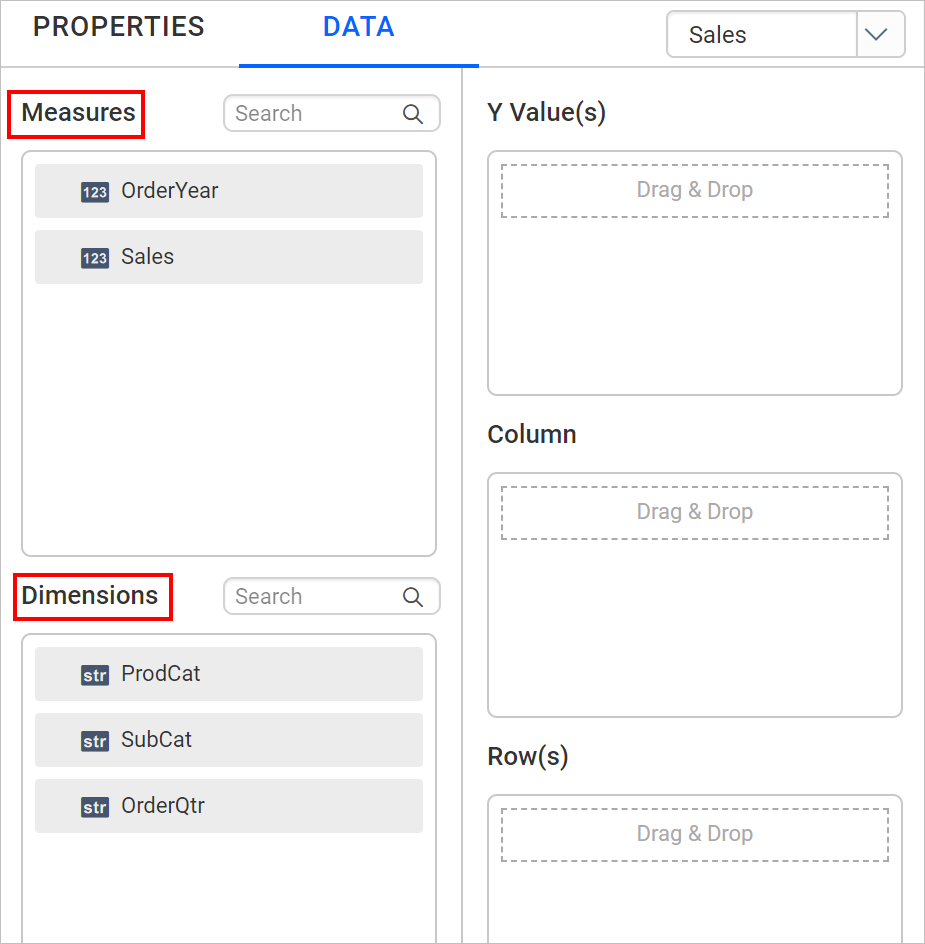Select the OrderYear measure
This screenshot has width=925, height=944.
(x=228, y=191)
